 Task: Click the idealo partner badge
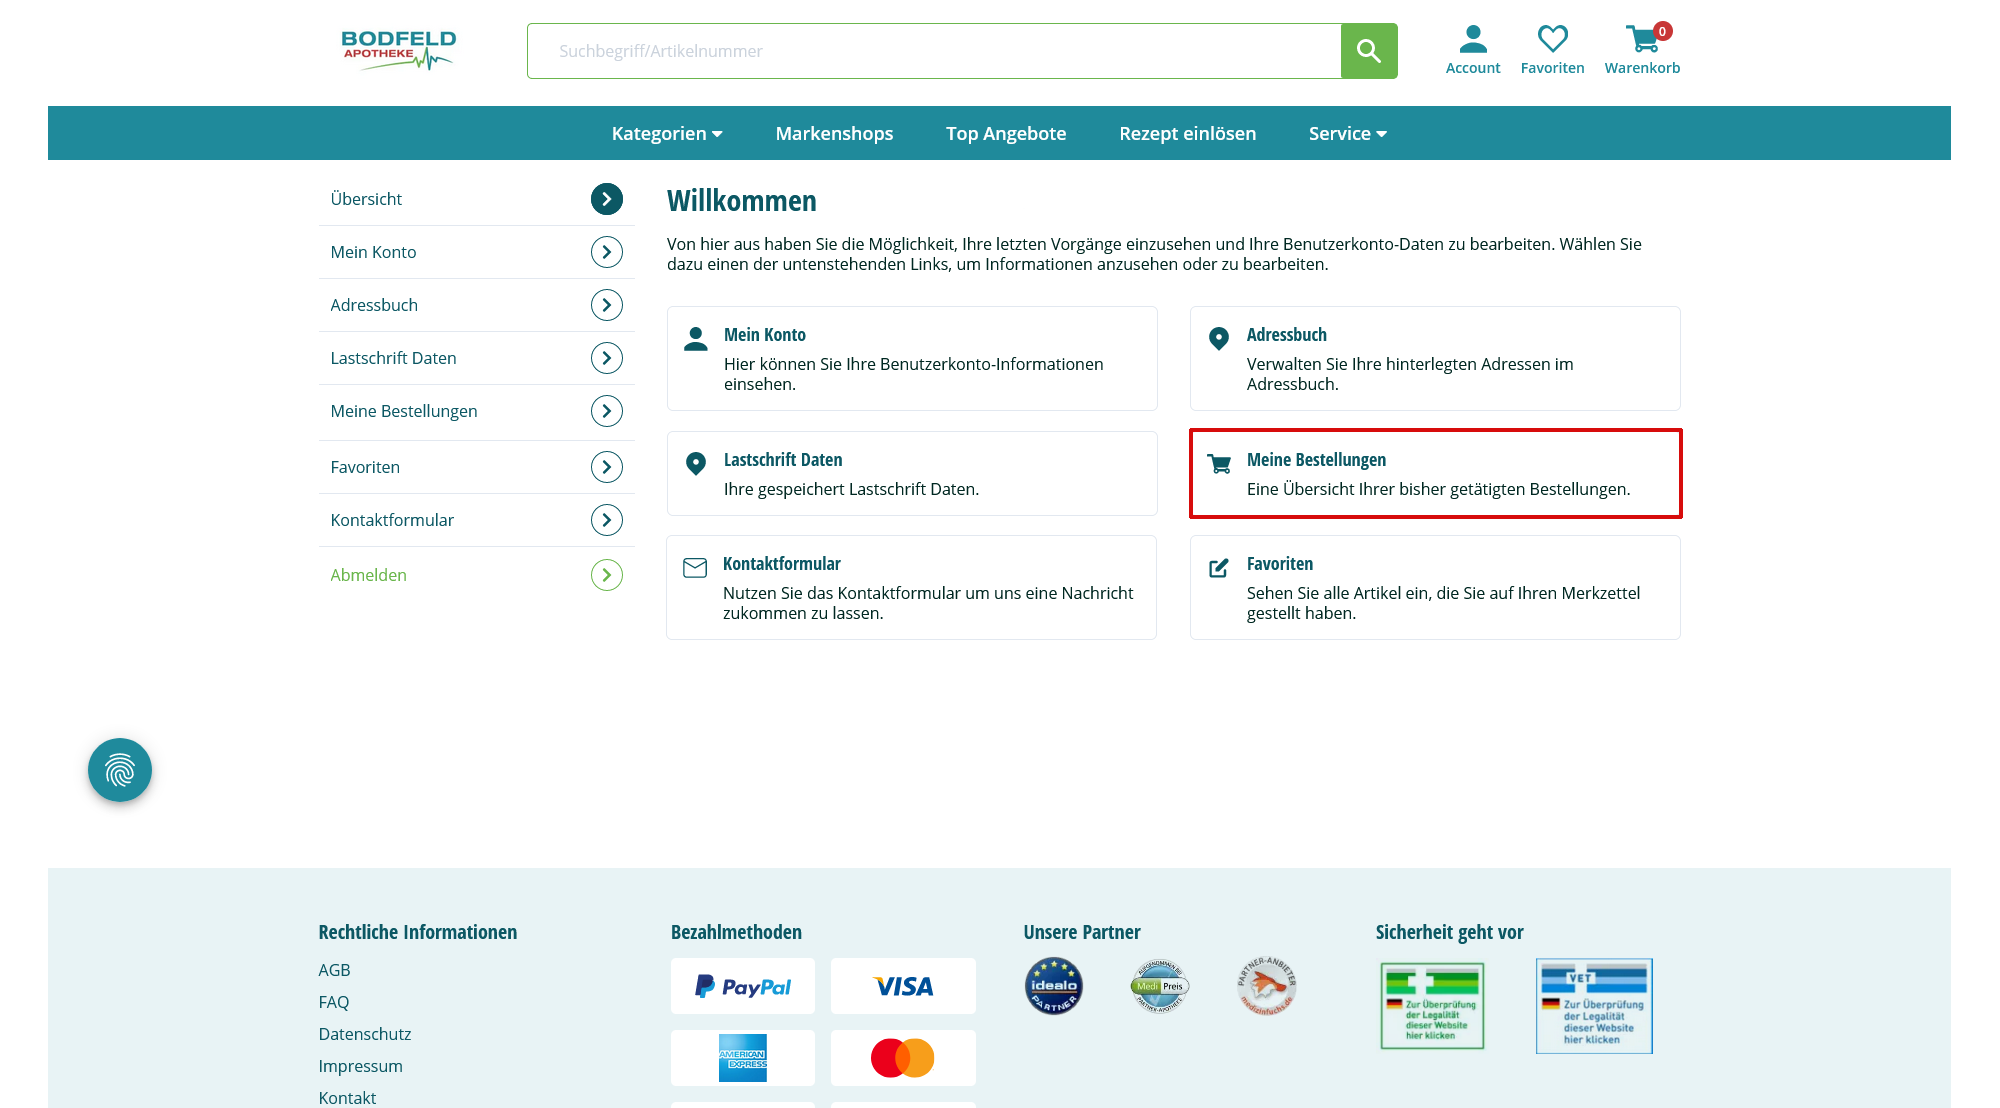point(1053,986)
